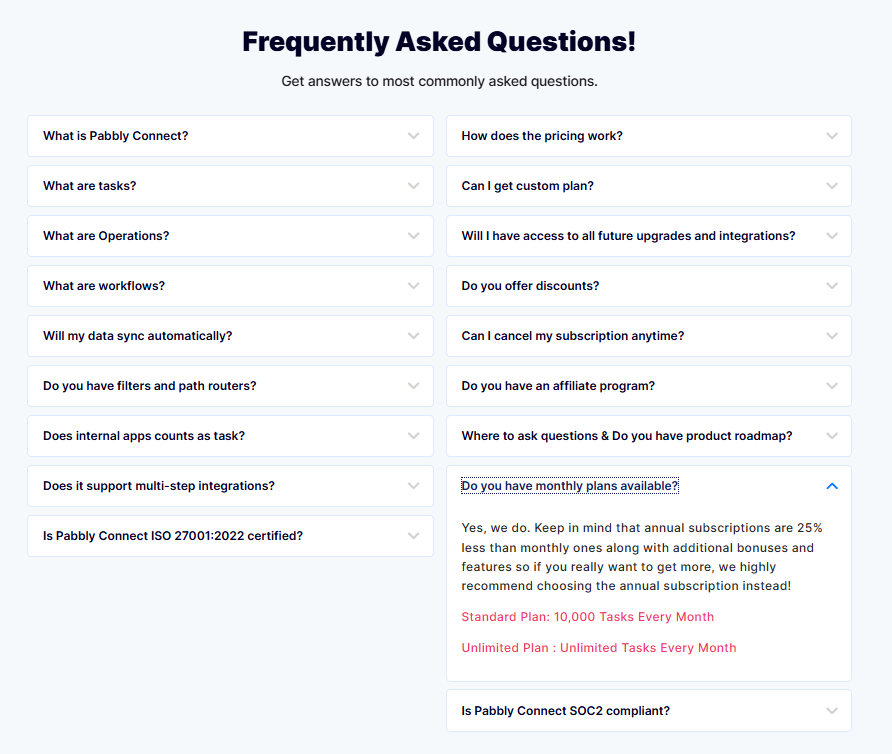This screenshot has width=892, height=754.
Task: Click chevron next to 'What are Operations?'
Action: 413,236
